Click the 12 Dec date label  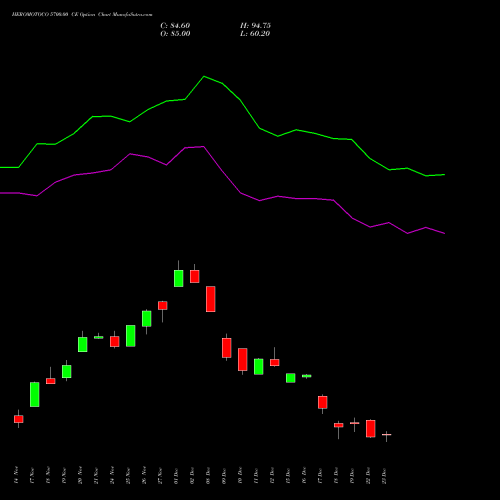pyautogui.click(x=272, y=475)
